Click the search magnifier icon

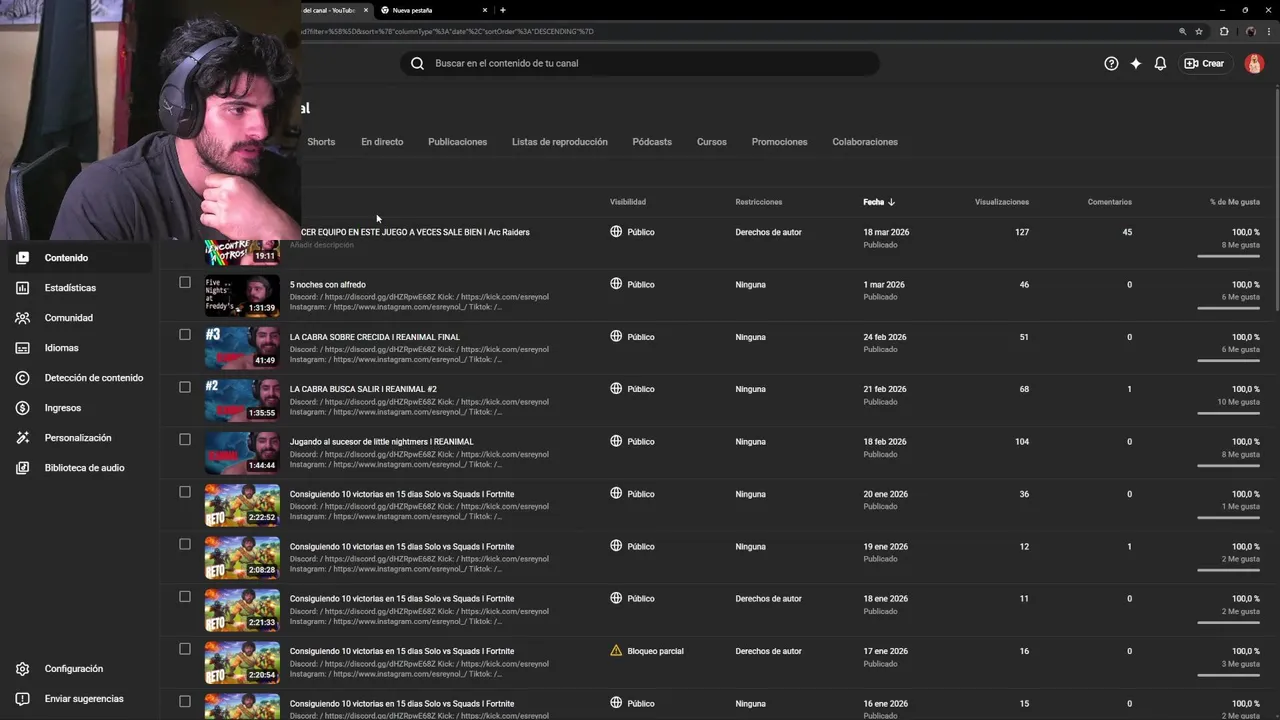point(417,63)
